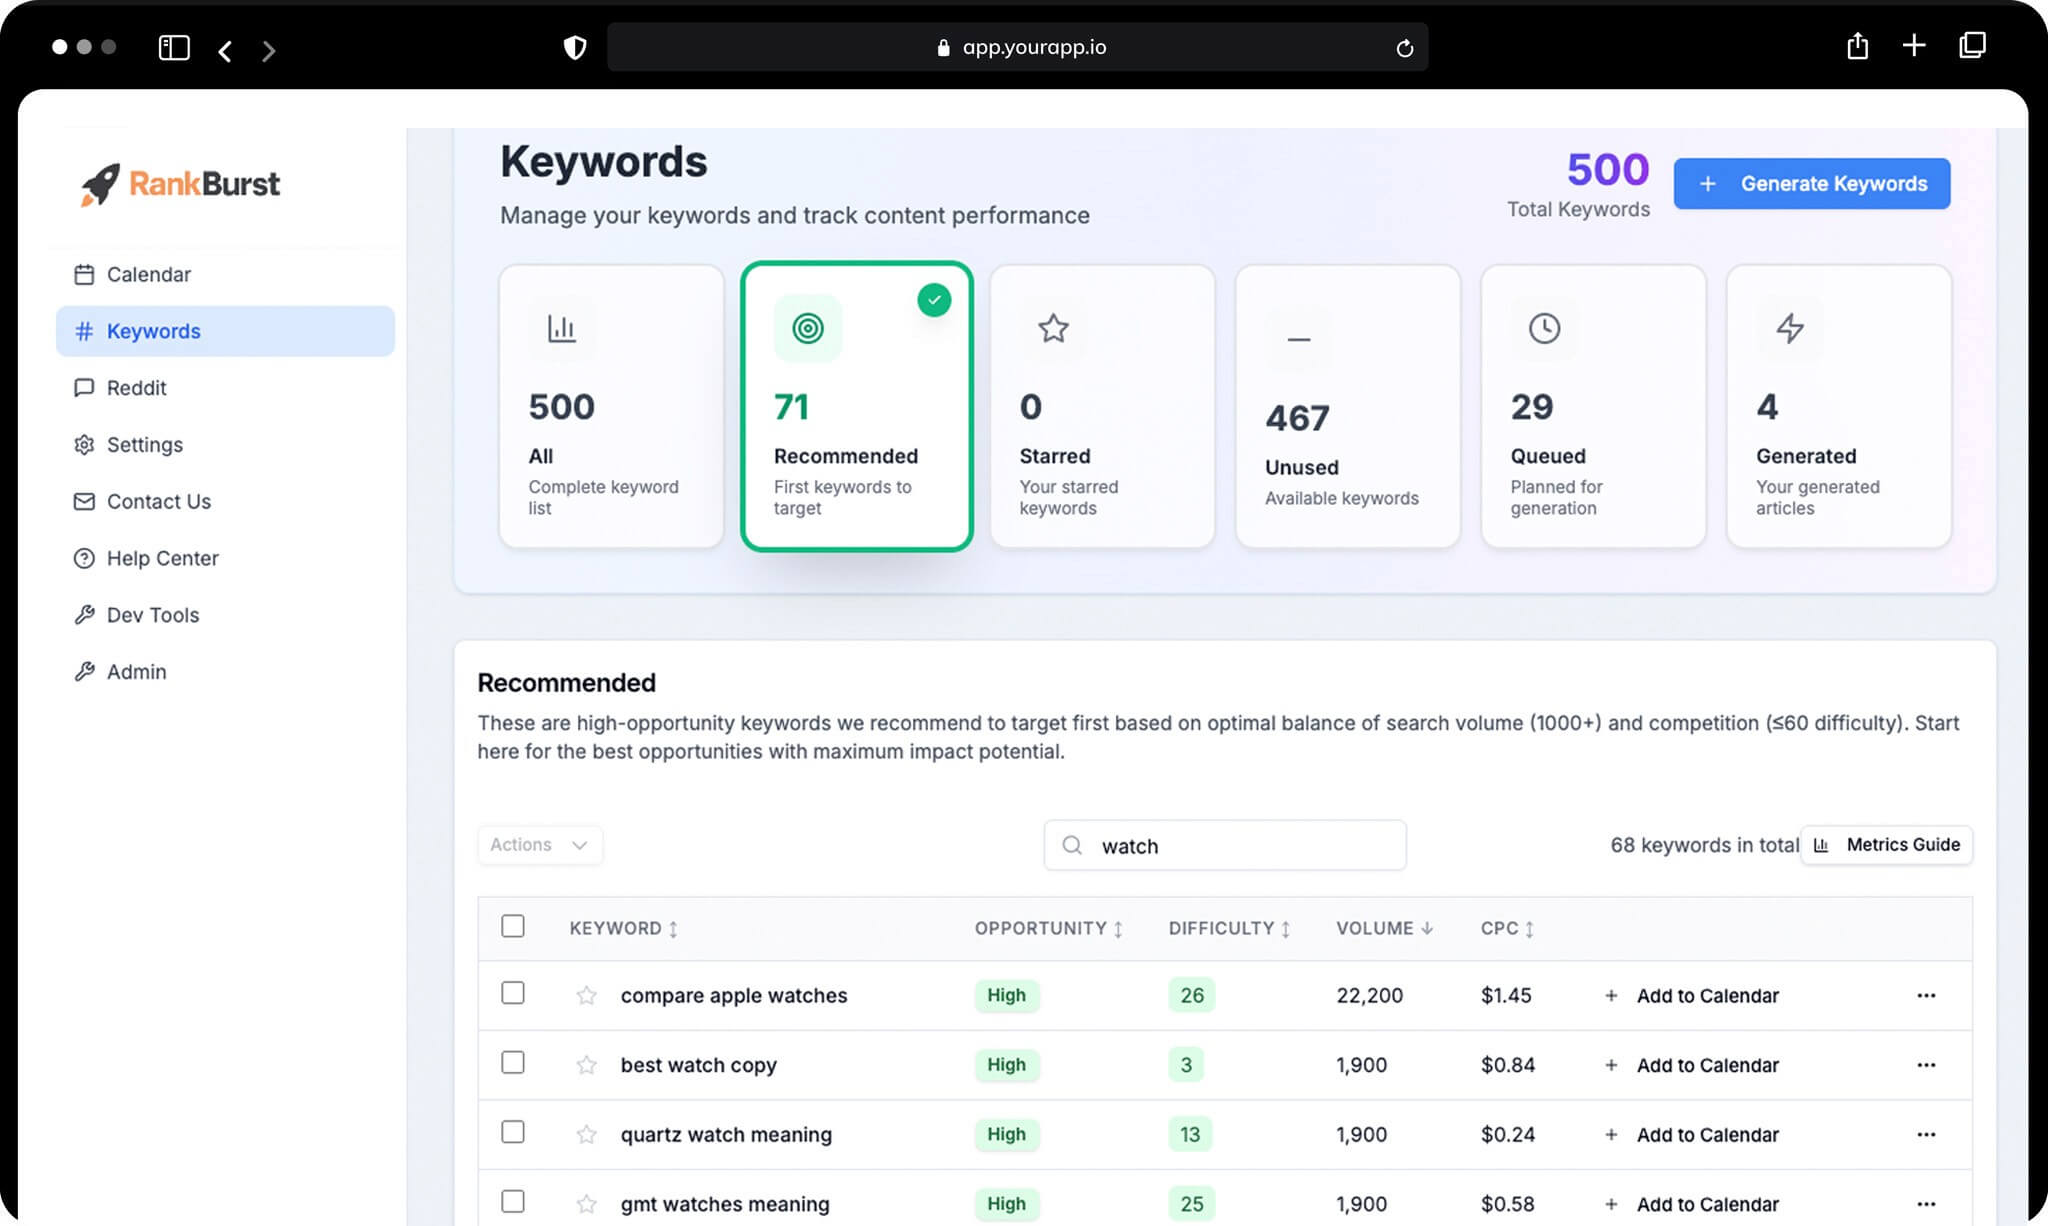The image size is (2048, 1226).
Task: Open the Metrics Guide
Action: pos(1886,845)
